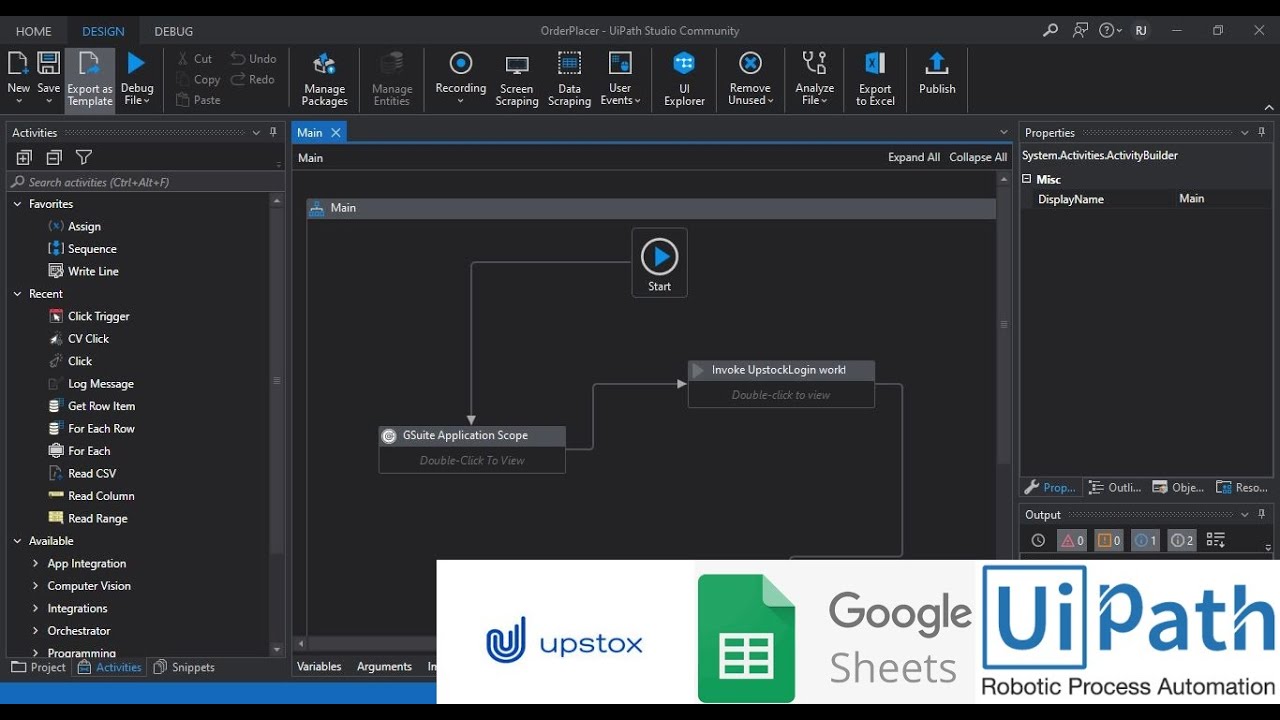
Task: Launch Data Scraping tool
Action: pos(569,80)
